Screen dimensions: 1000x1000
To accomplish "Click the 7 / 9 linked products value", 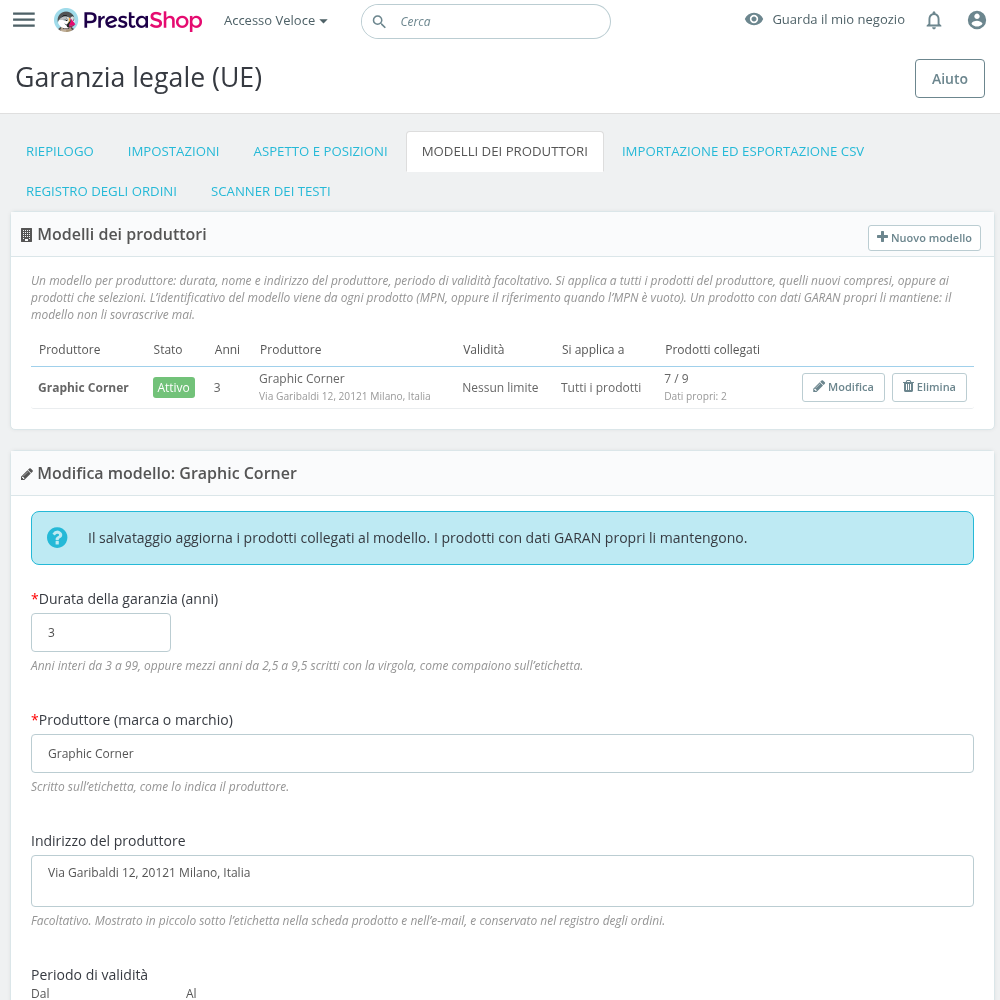I will click(x=676, y=378).
